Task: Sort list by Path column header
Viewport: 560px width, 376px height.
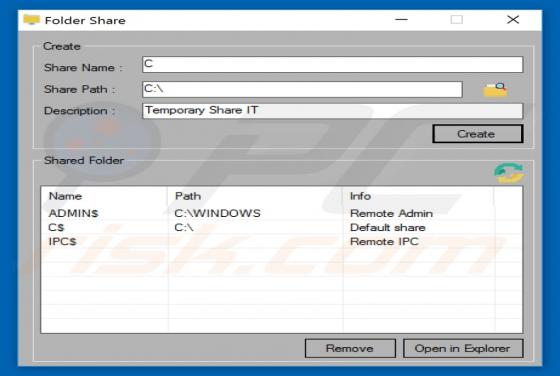Action: (255, 196)
